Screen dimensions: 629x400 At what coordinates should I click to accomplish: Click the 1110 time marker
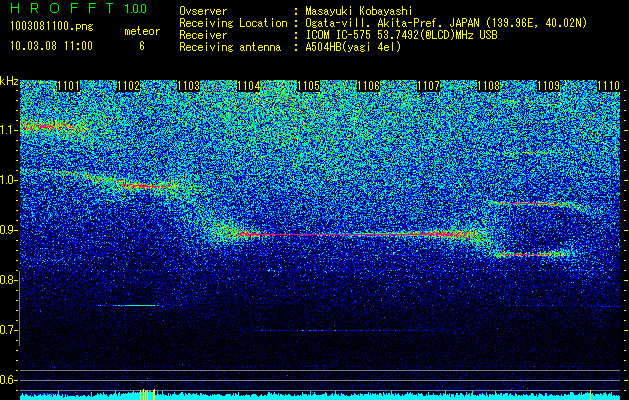pyautogui.click(x=609, y=86)
